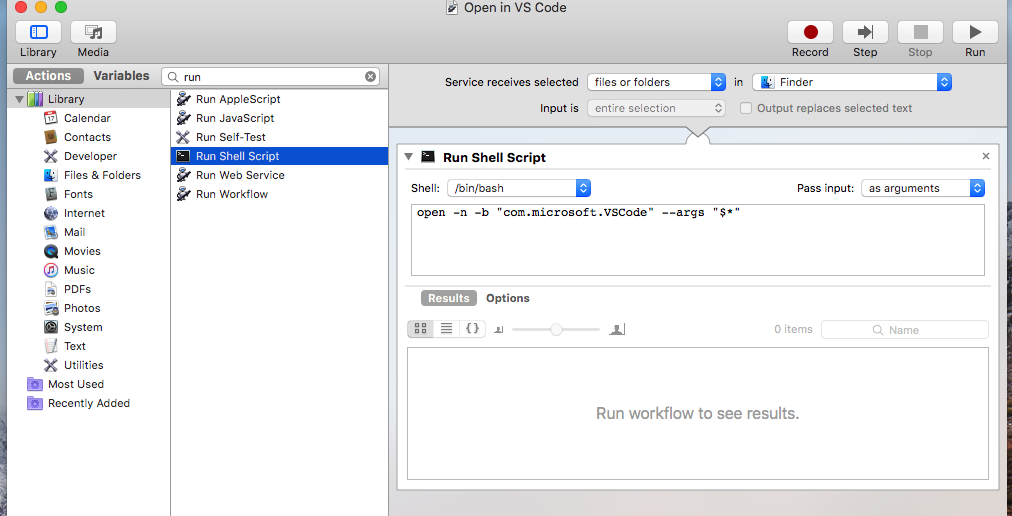Viewport: 1012px width, 516px height.
Task: Open the Most Used smart folder
Action: coord(76,384)
